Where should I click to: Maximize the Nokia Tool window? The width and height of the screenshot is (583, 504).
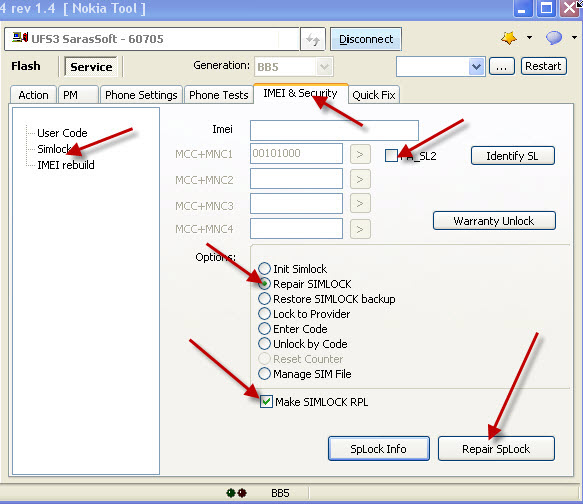click(x=546, y=8)
